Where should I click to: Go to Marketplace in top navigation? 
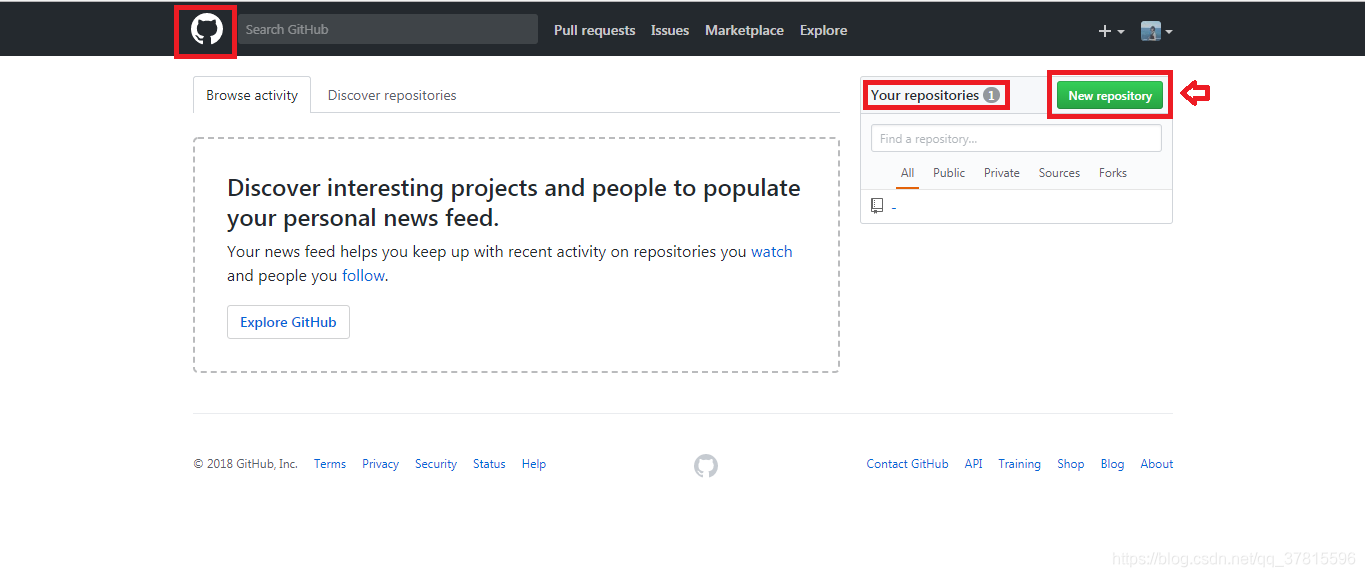tap(744, 30)
